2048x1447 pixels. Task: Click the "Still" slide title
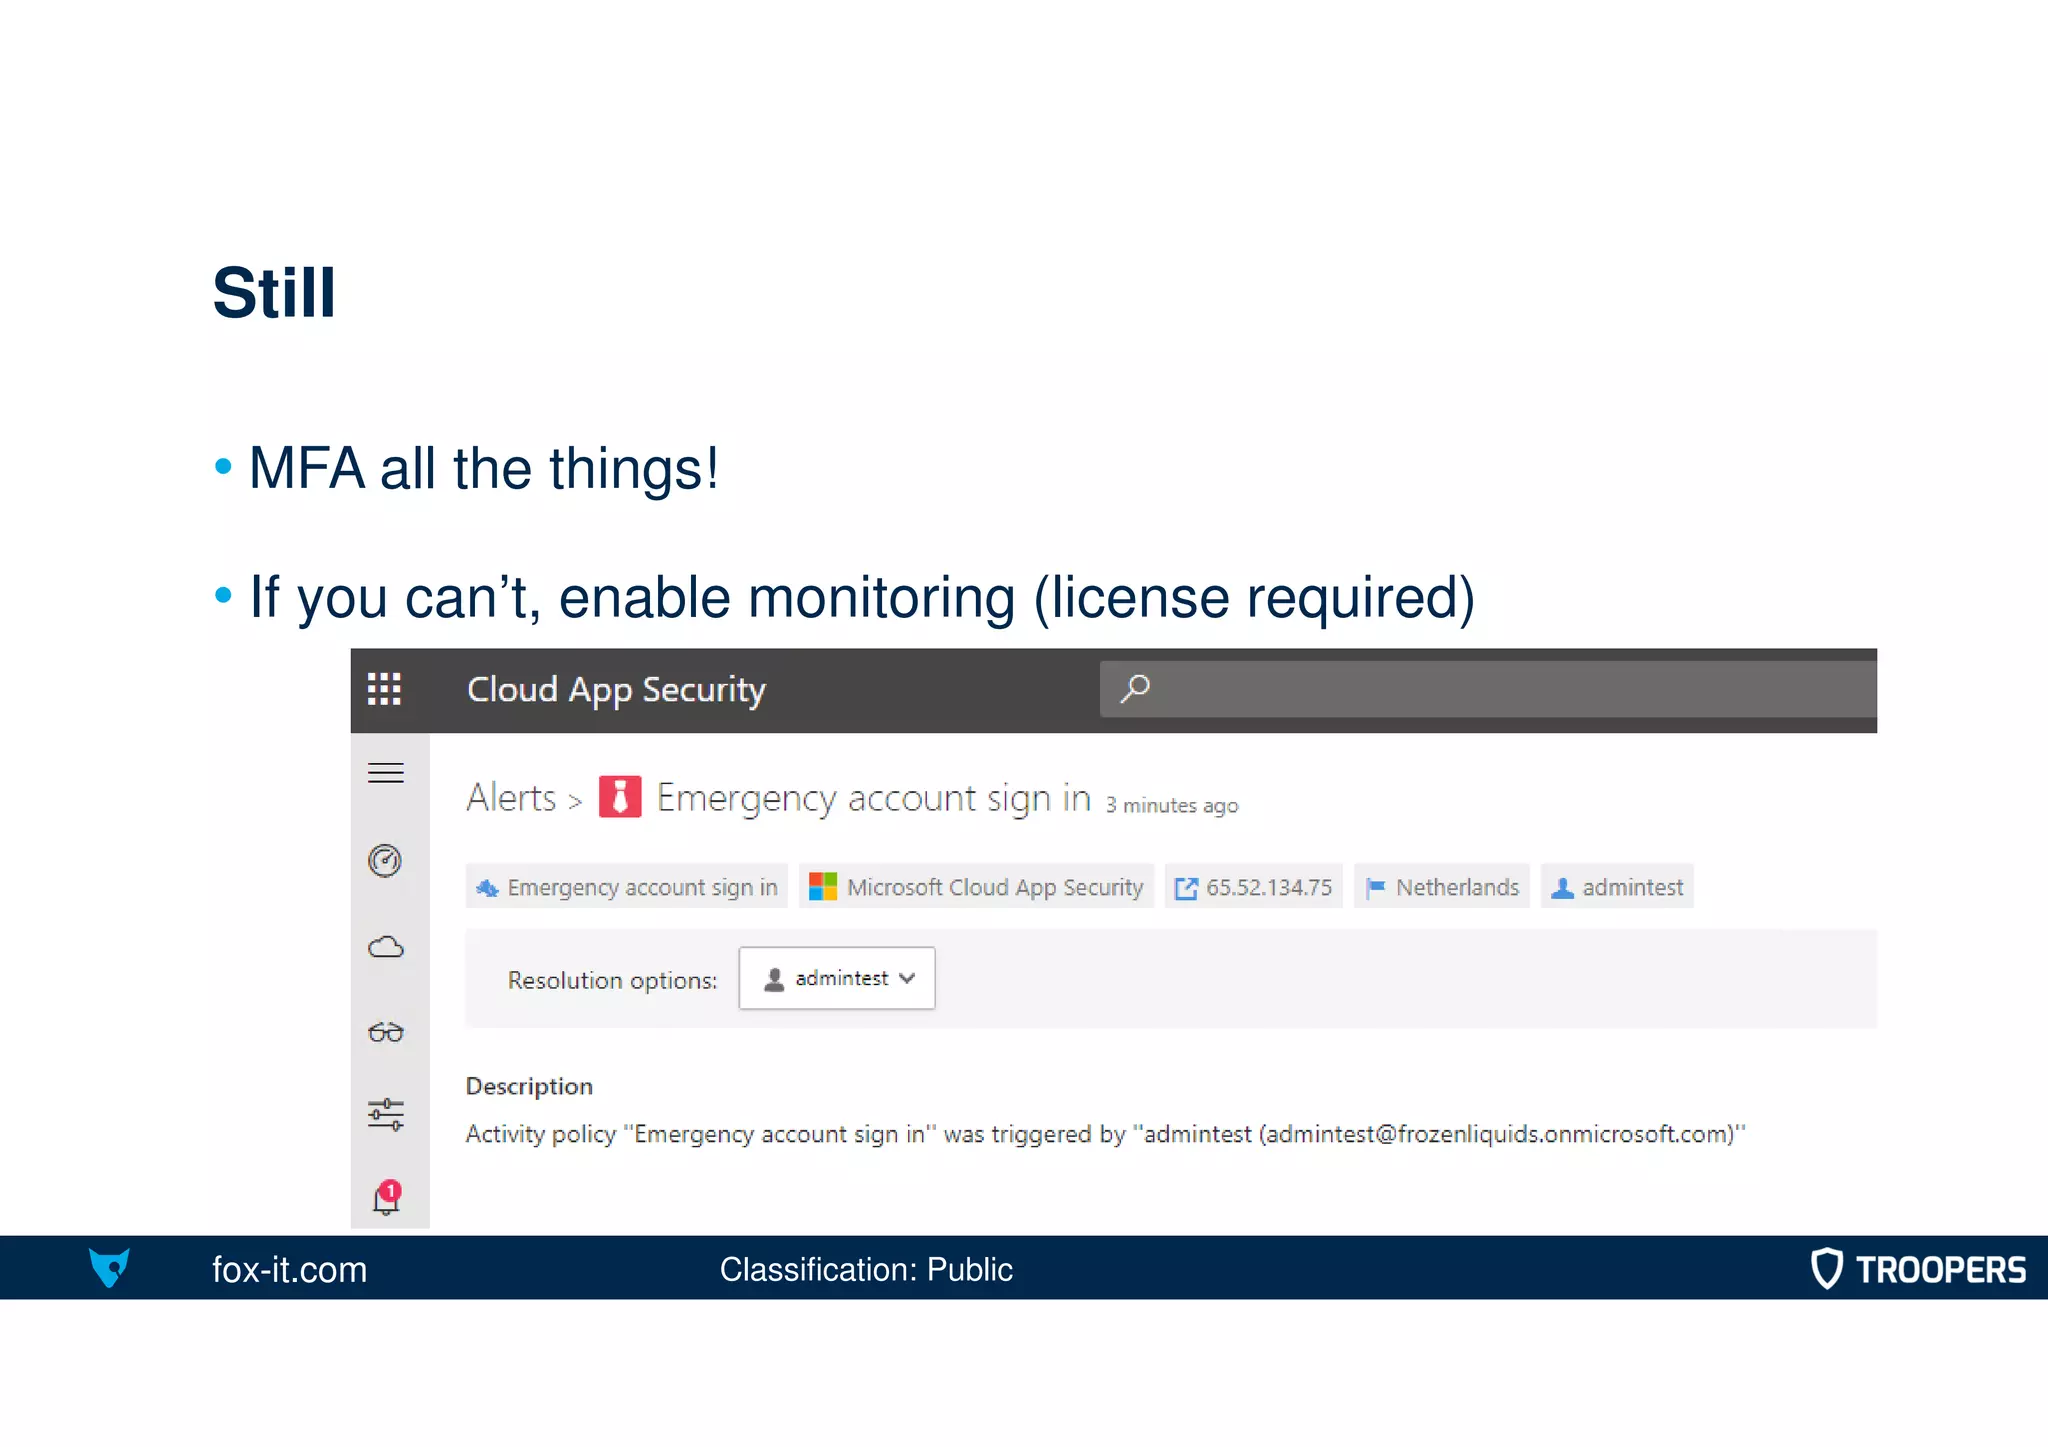pyautogui.click(x=274, y=293)
